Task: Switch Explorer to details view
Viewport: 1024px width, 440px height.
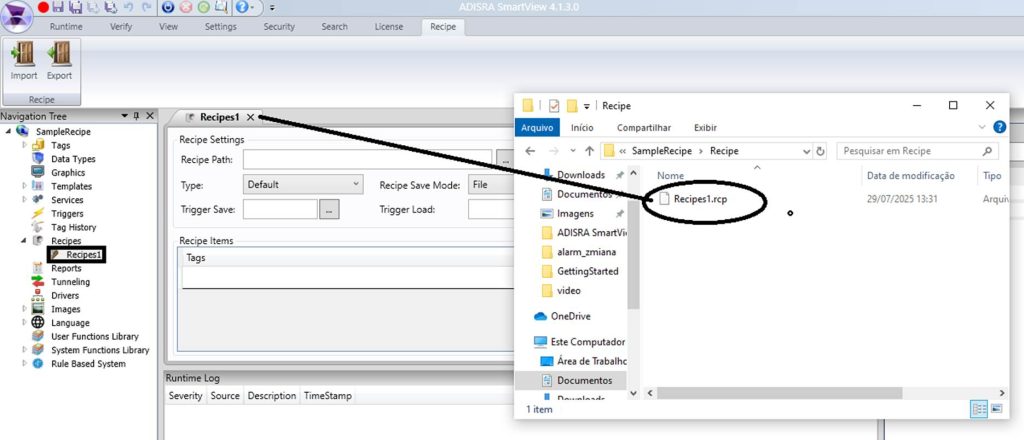Action: pos(977,409)
